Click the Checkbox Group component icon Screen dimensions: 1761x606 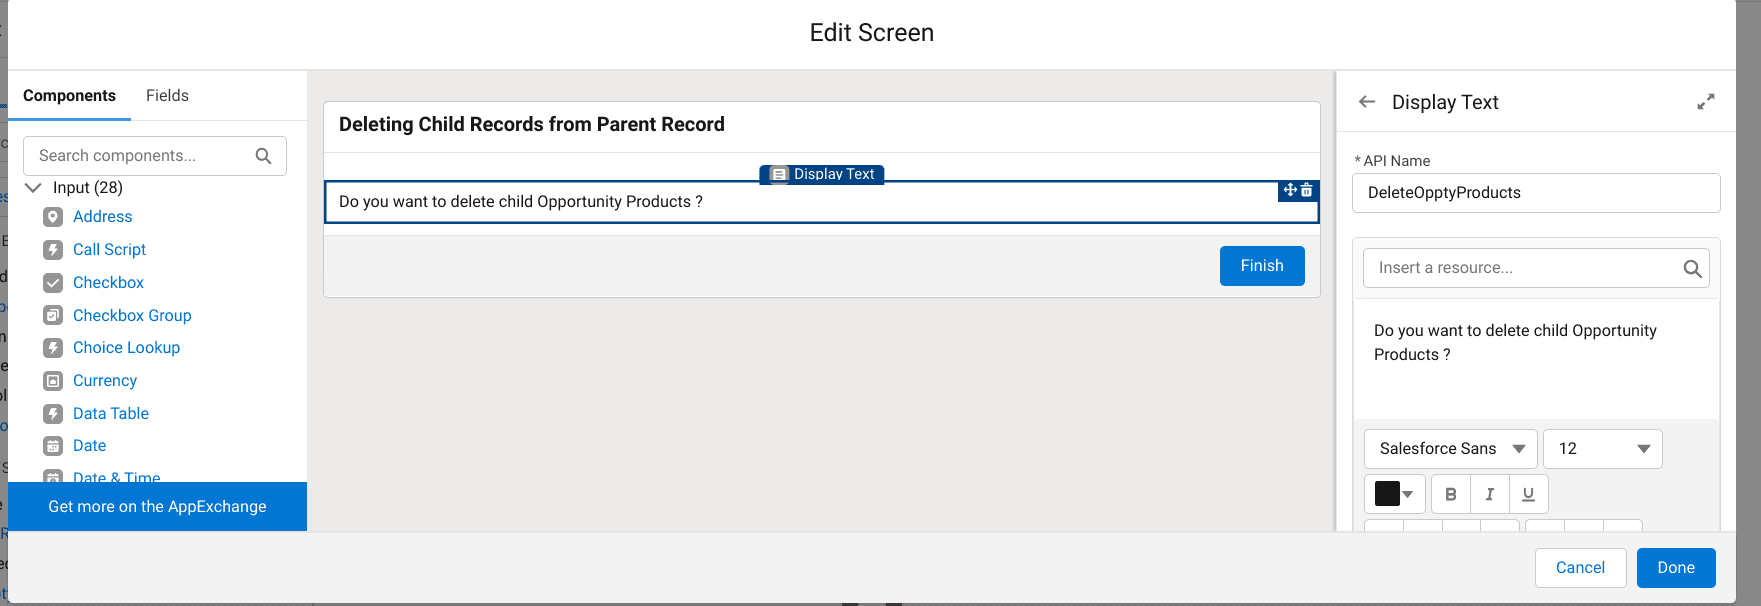[53, 316]
